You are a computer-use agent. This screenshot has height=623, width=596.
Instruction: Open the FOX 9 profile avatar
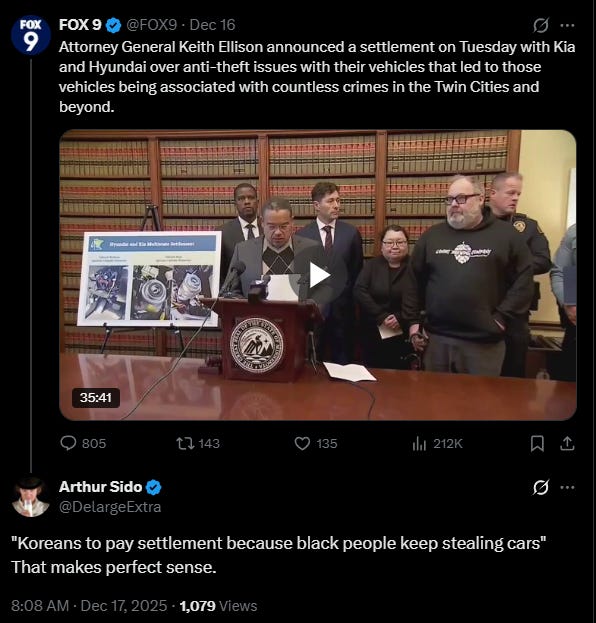[31, 35]
